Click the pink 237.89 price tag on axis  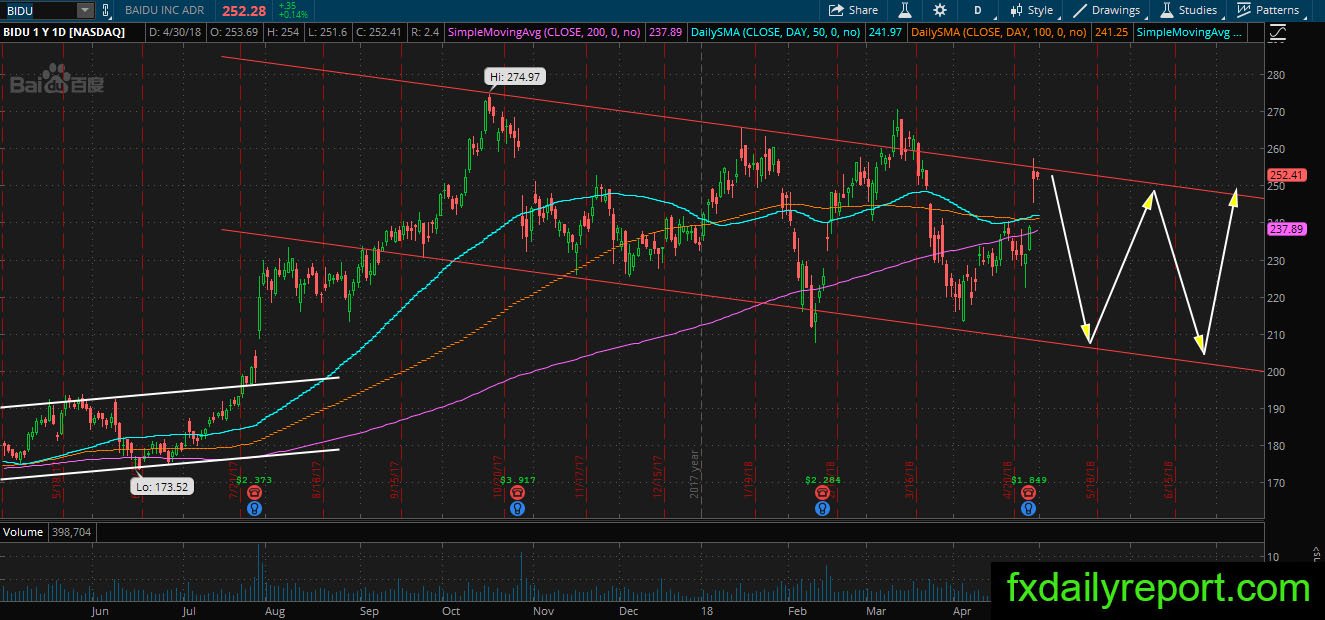pos(1286,229)
